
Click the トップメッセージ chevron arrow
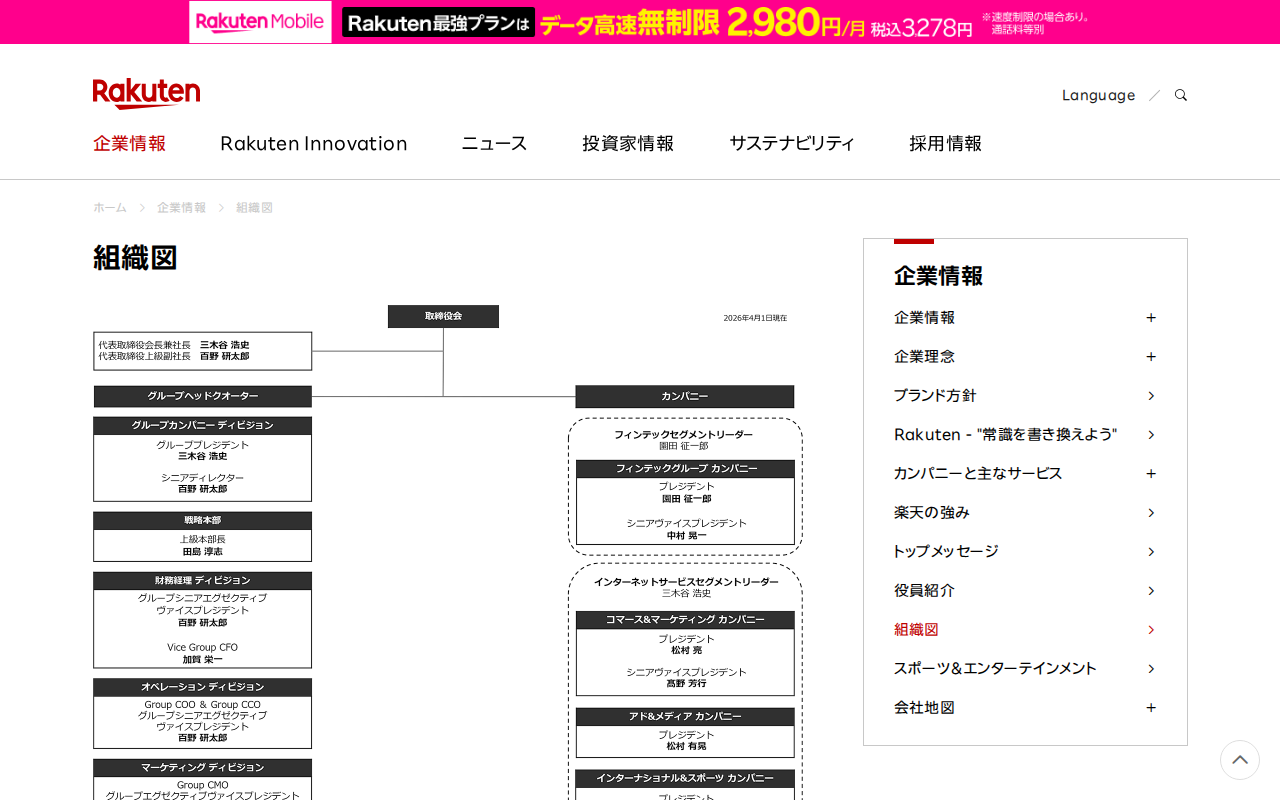pyautogui.click(x=1151, y=552)
